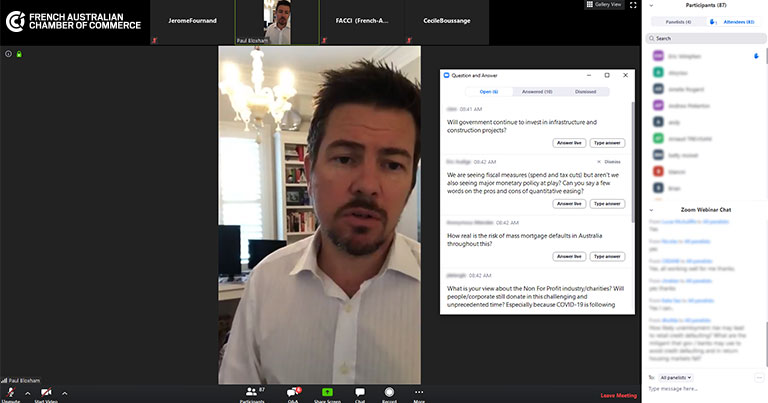
Task: Click the Record icon
Action: (x=389, y=391)
